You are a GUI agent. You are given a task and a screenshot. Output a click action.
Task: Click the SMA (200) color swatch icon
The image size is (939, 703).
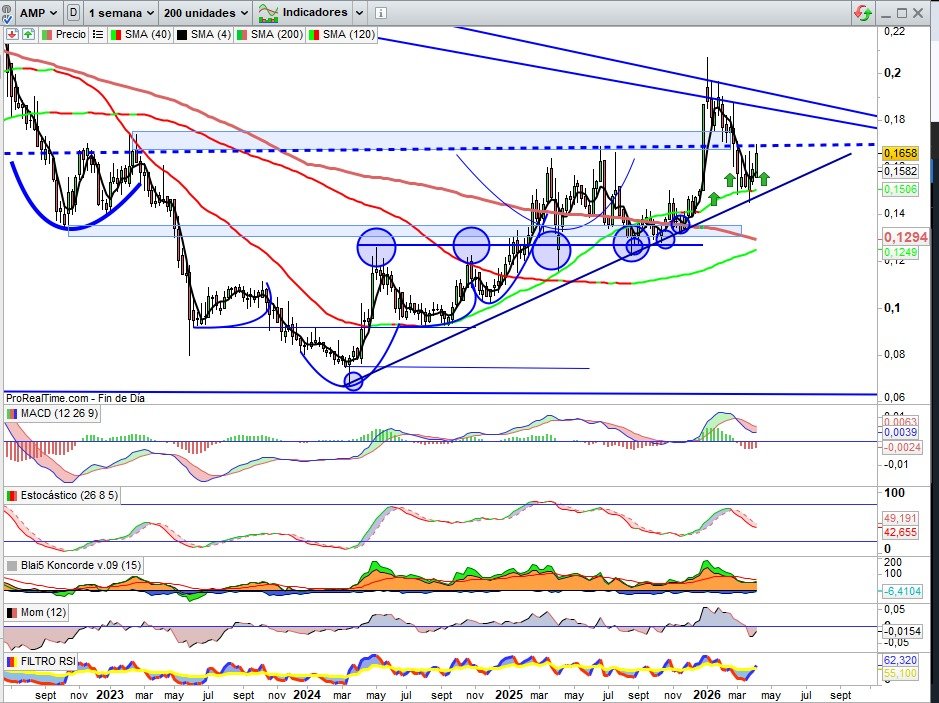(243, 35)
